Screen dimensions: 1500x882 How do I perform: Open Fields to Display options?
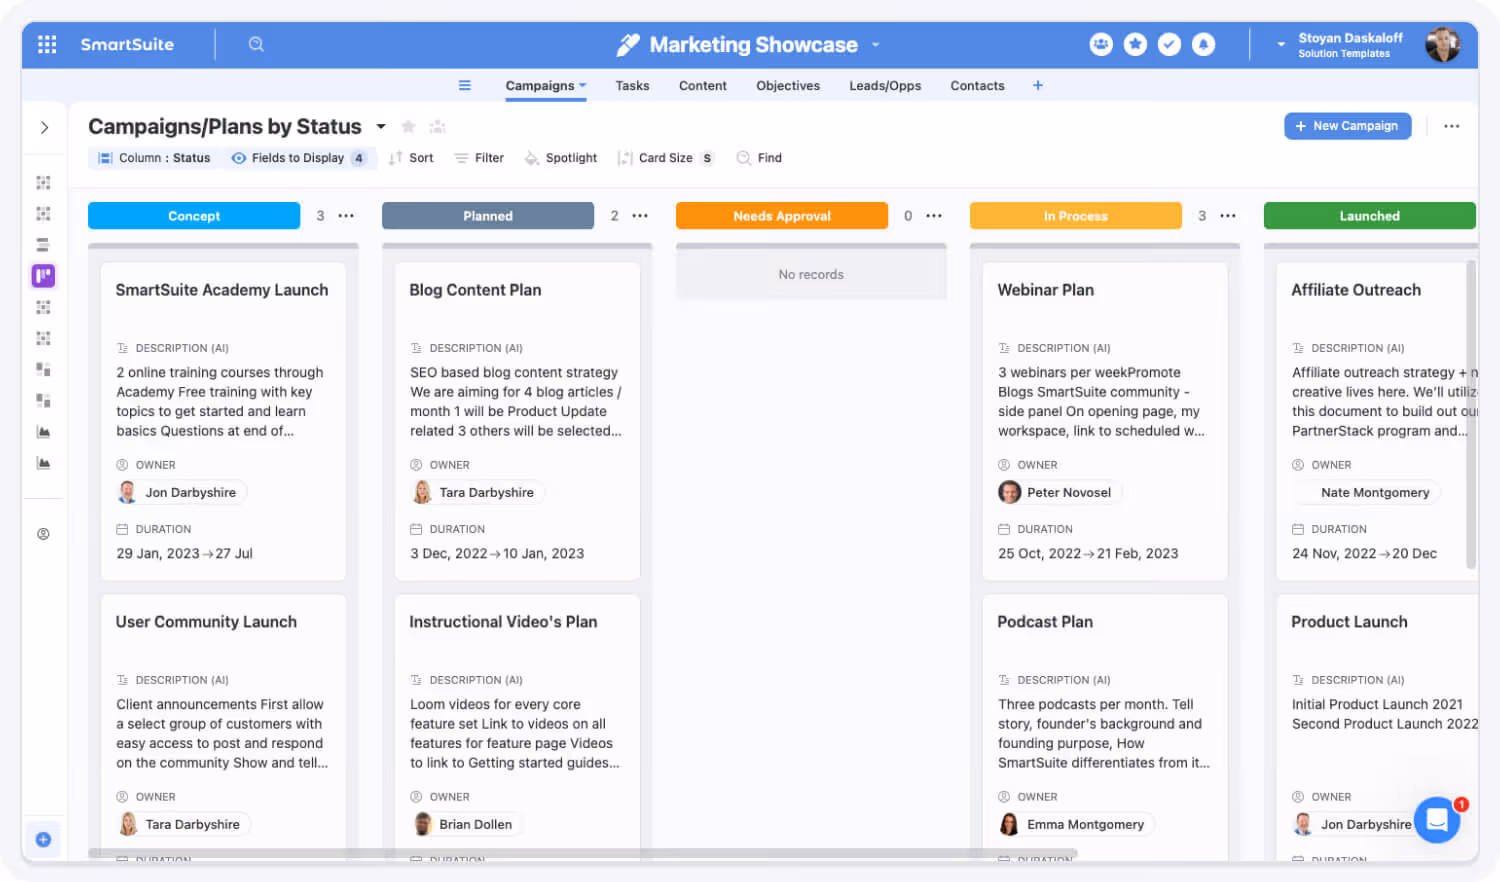(298, 158)
